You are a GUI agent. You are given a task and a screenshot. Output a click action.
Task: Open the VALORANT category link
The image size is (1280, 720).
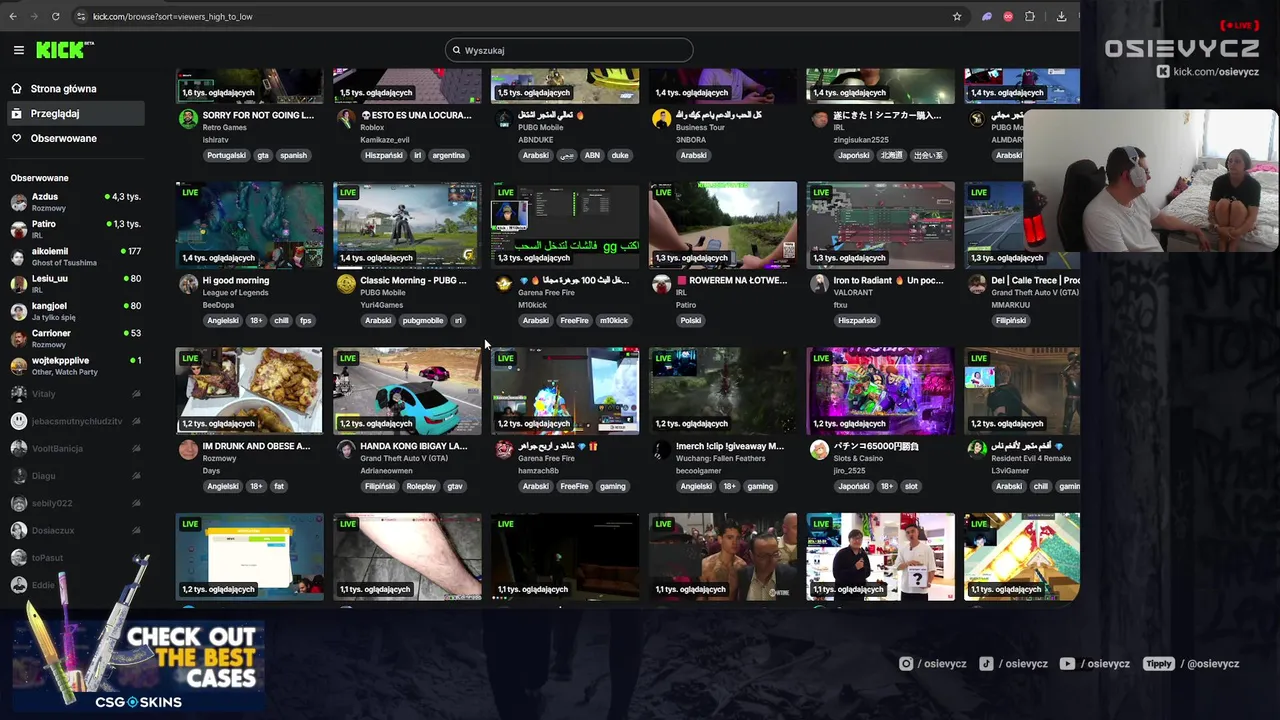[853, 293]
